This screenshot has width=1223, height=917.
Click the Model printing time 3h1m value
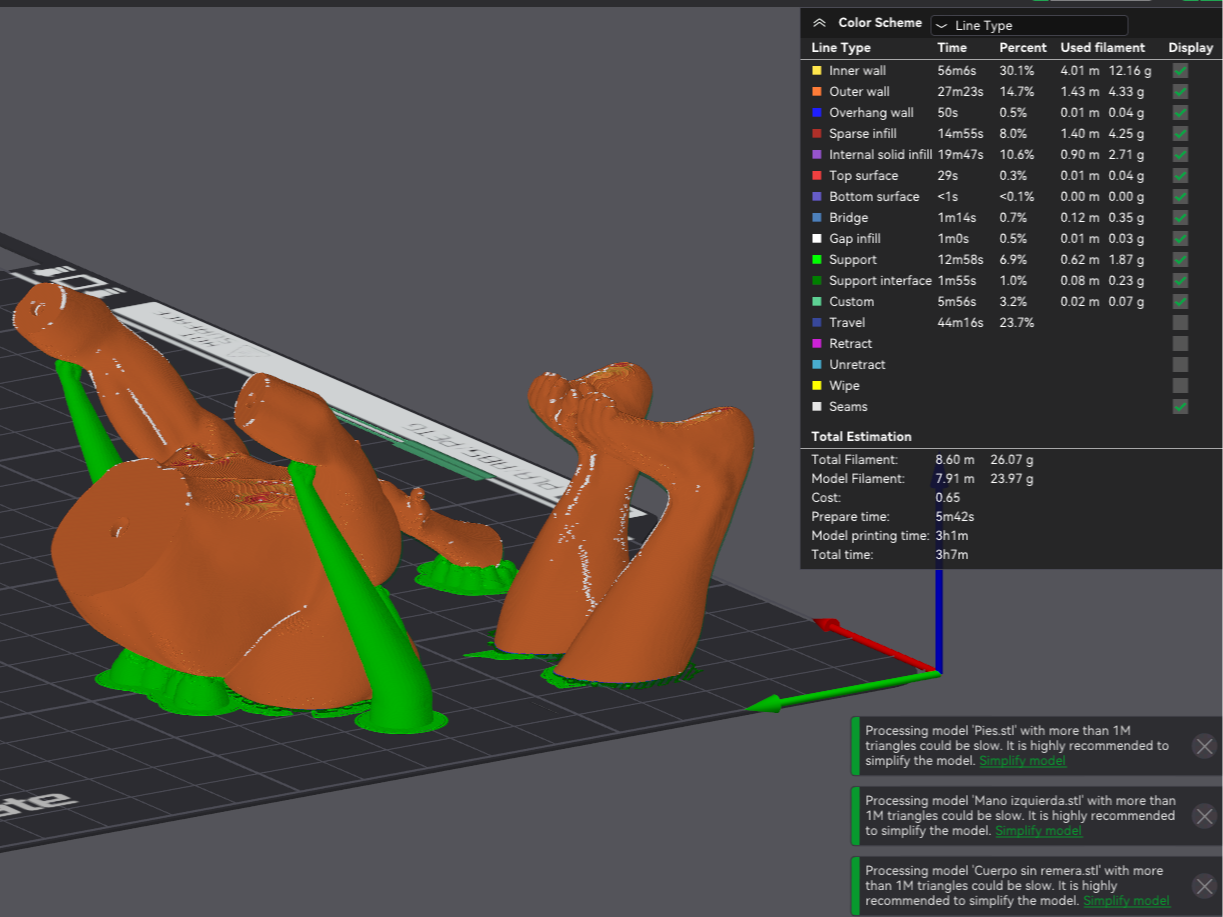point(951,536)
